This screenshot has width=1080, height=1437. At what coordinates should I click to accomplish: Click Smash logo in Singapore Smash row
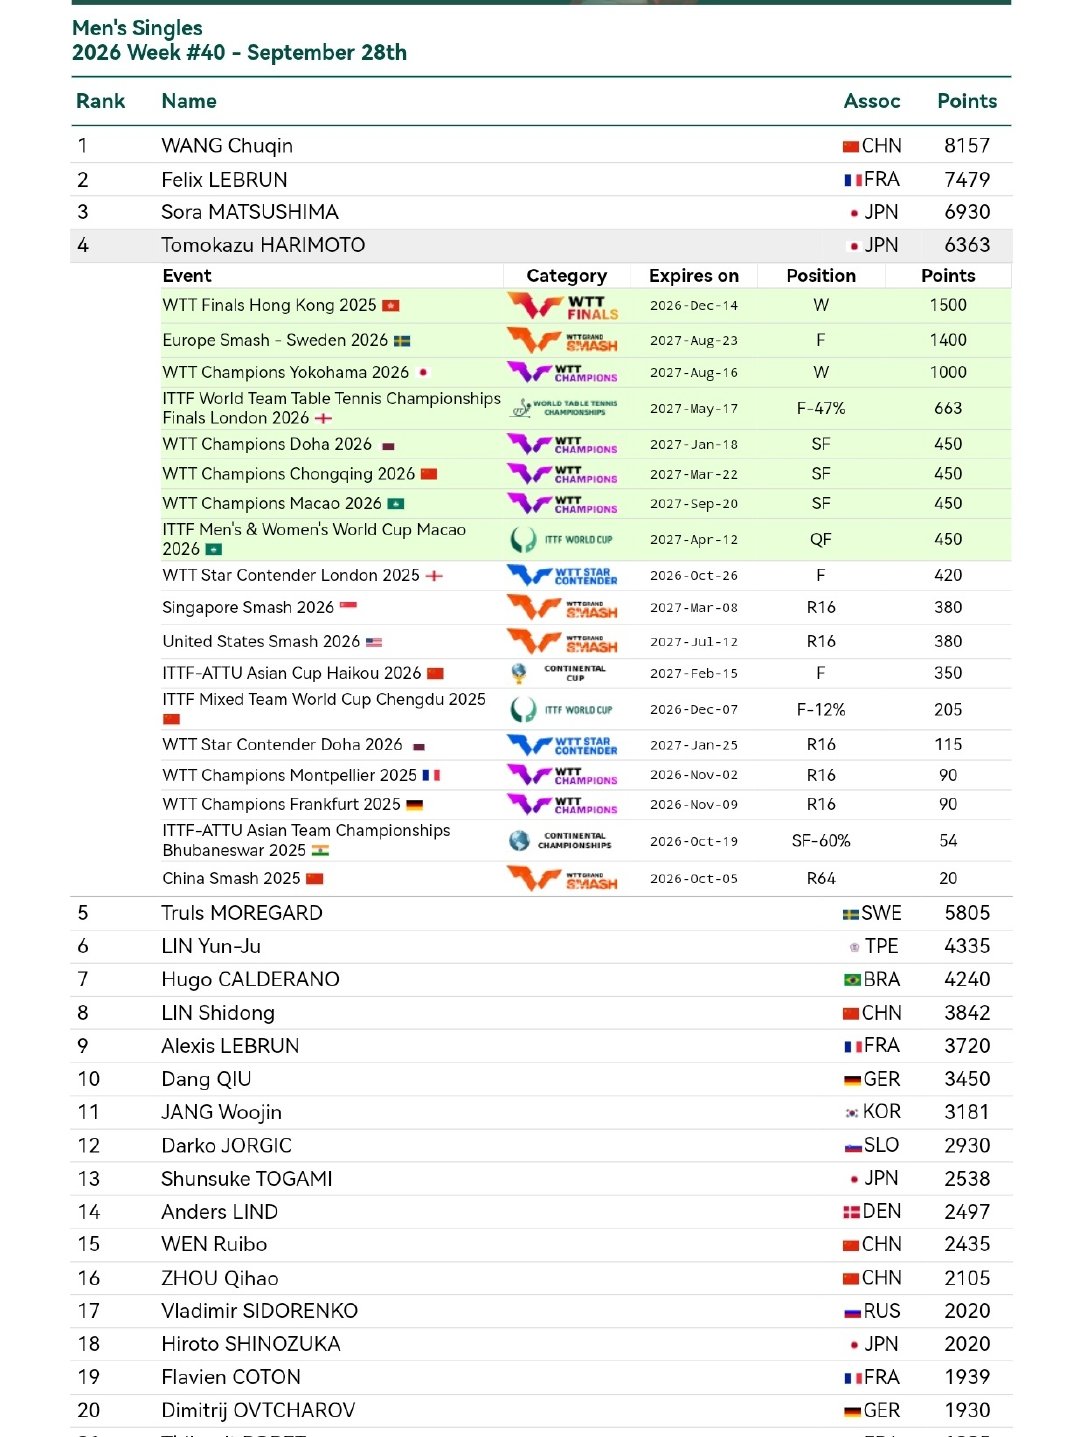click(563, 607)
